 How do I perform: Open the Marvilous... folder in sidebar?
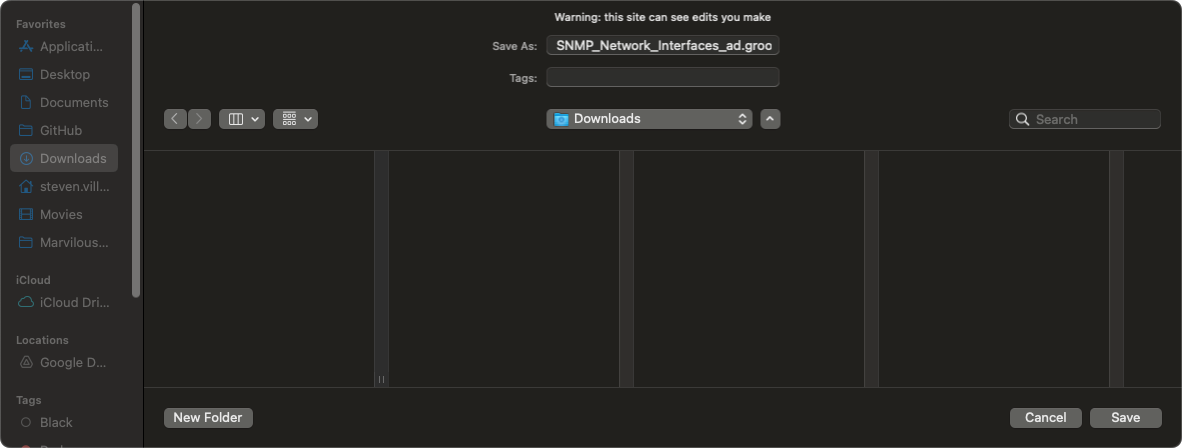click(x=63, y=242)
